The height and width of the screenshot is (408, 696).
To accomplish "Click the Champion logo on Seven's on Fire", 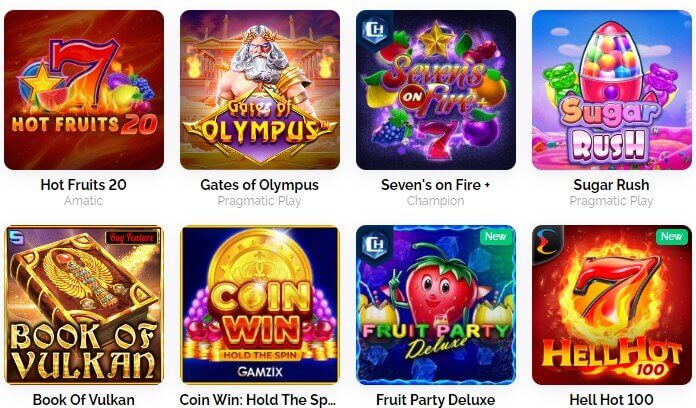I will pos(375,30).
